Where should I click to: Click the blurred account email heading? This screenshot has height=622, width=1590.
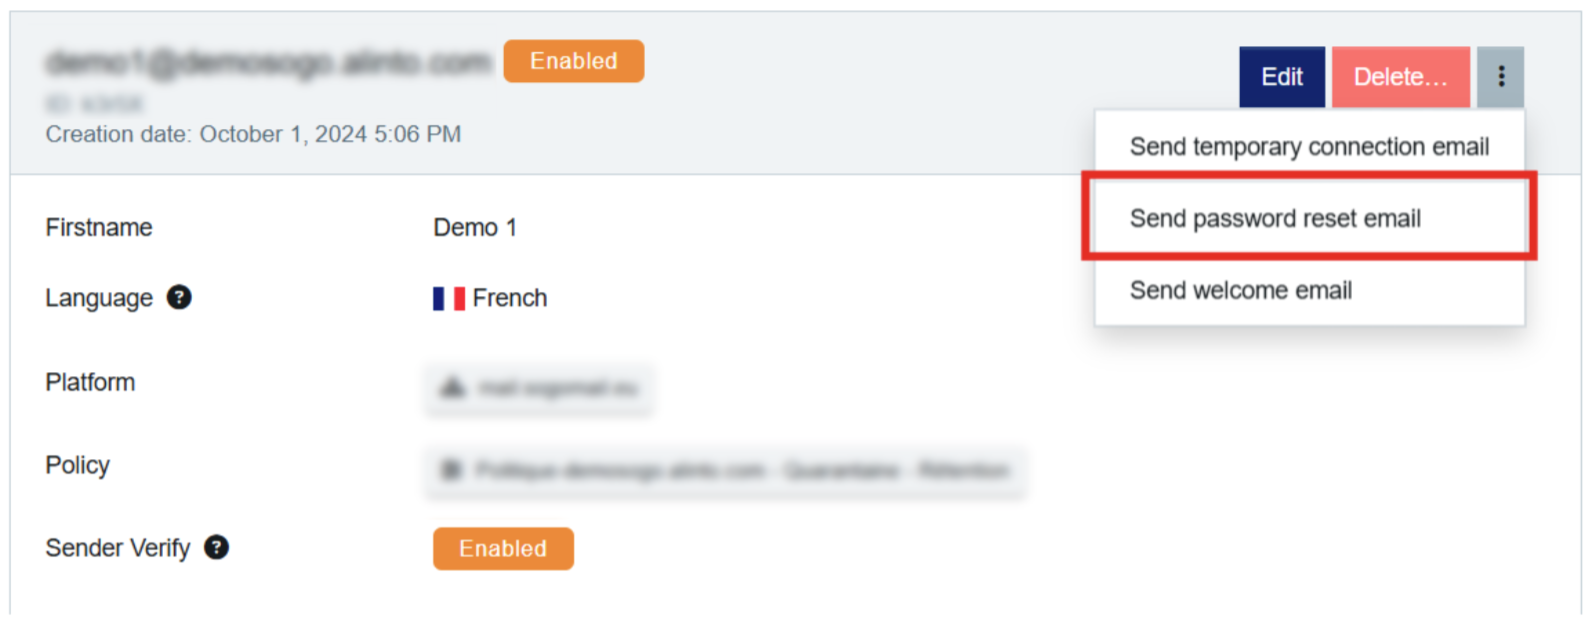click(x=268, y=62)
